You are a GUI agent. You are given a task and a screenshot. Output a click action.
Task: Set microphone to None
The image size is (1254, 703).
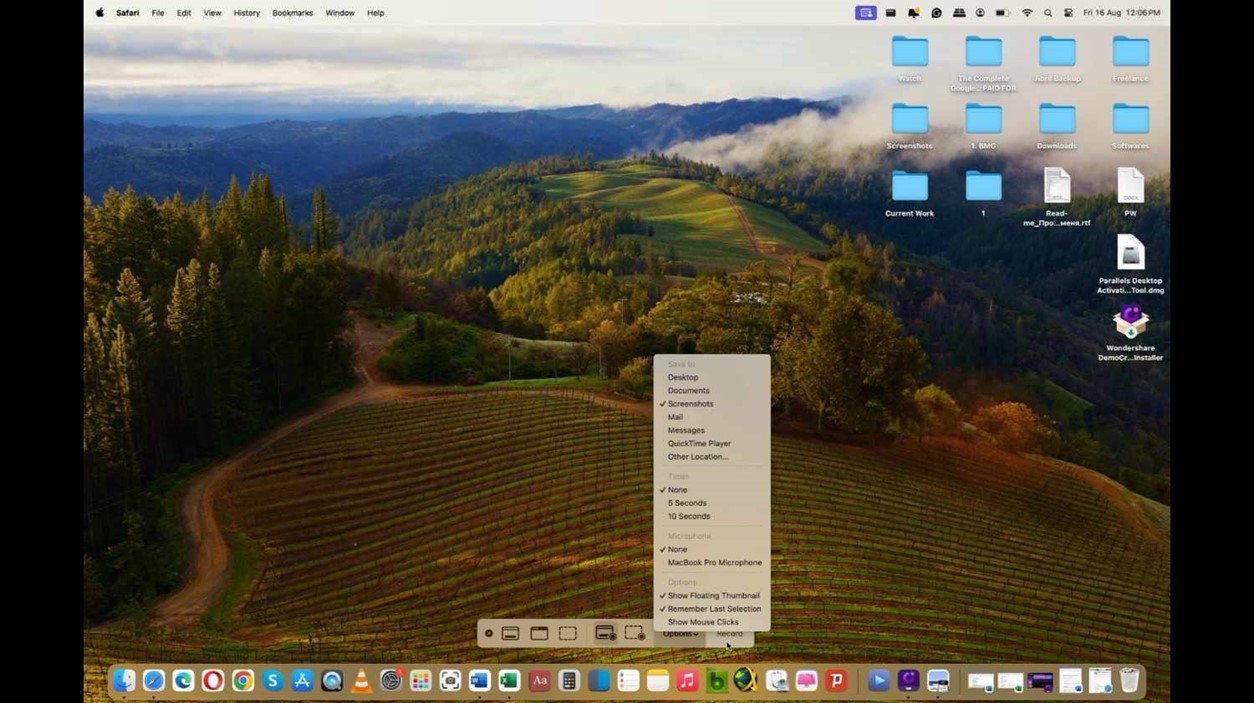coord(677,549)
